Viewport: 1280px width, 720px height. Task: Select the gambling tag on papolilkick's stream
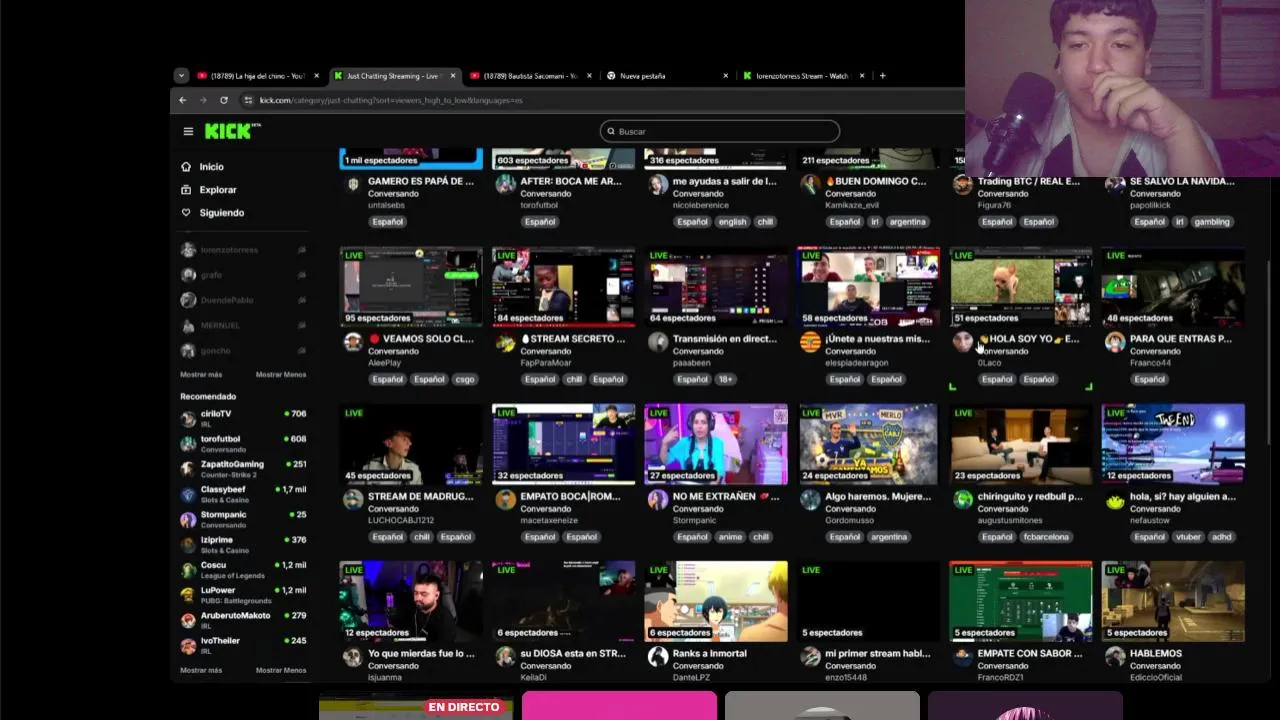tap(1212, 222)
